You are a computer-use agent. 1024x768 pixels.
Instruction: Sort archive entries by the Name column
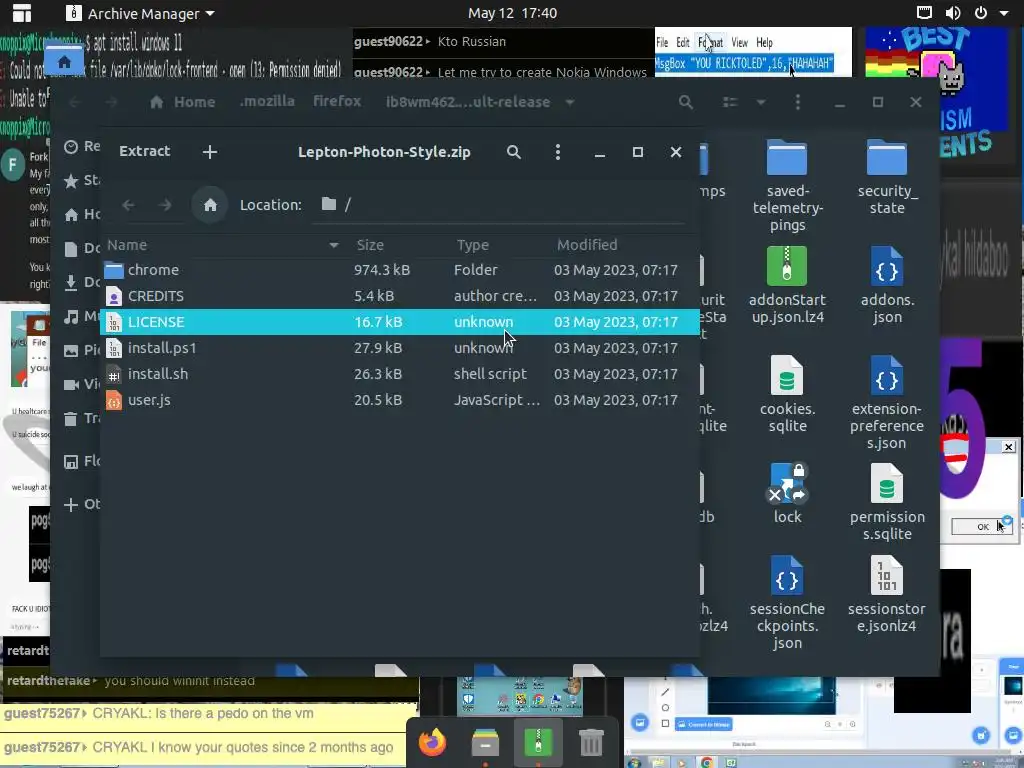[x=223, y=245]
